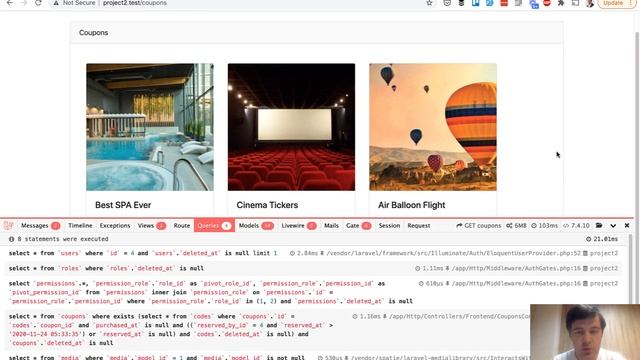Open the Air Balloon Flight coupon title
The width and height of the screenshot is (640, 360).
click(411, 205)
